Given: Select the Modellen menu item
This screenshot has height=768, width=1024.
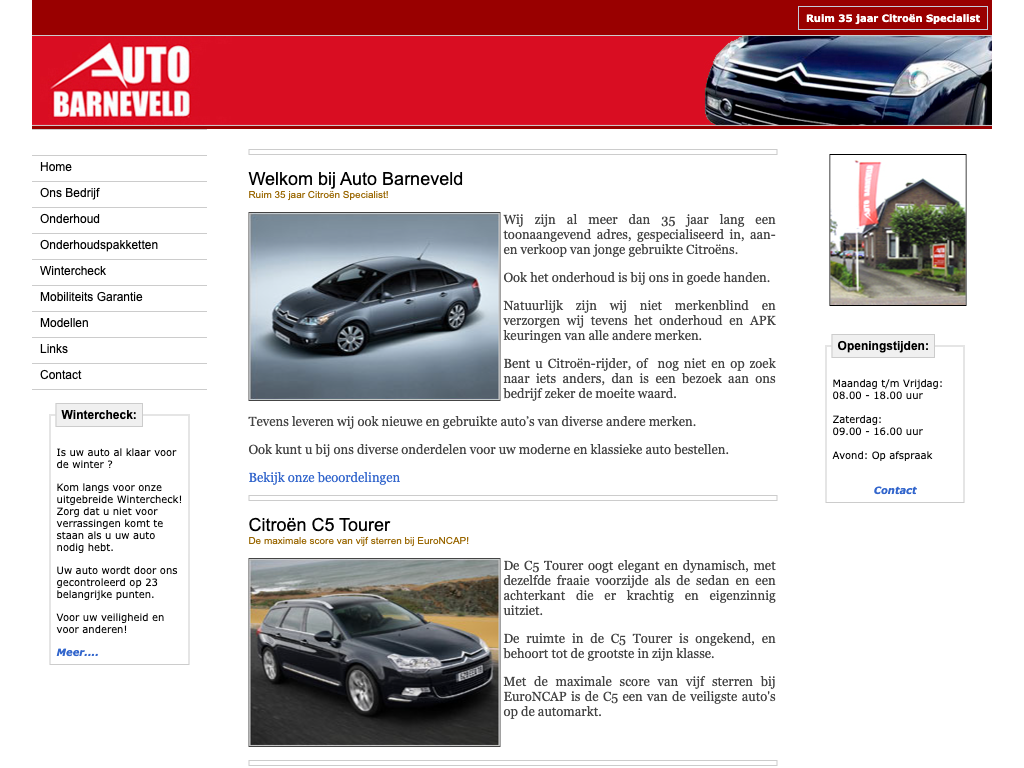Looking at the screenshot, I should pos(64,323).
